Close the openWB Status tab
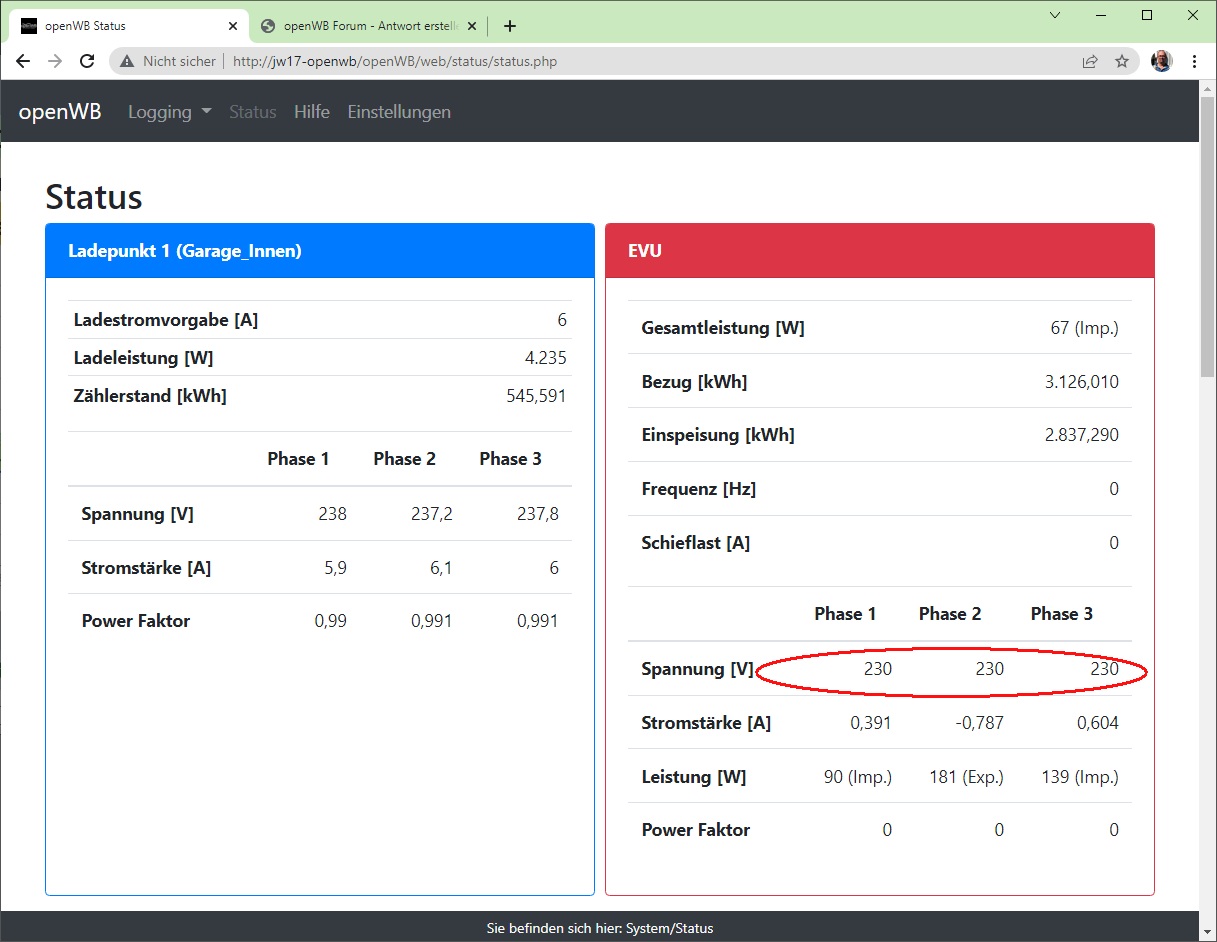The height and width of the screenshot is (942, 1217). [233, 26]
